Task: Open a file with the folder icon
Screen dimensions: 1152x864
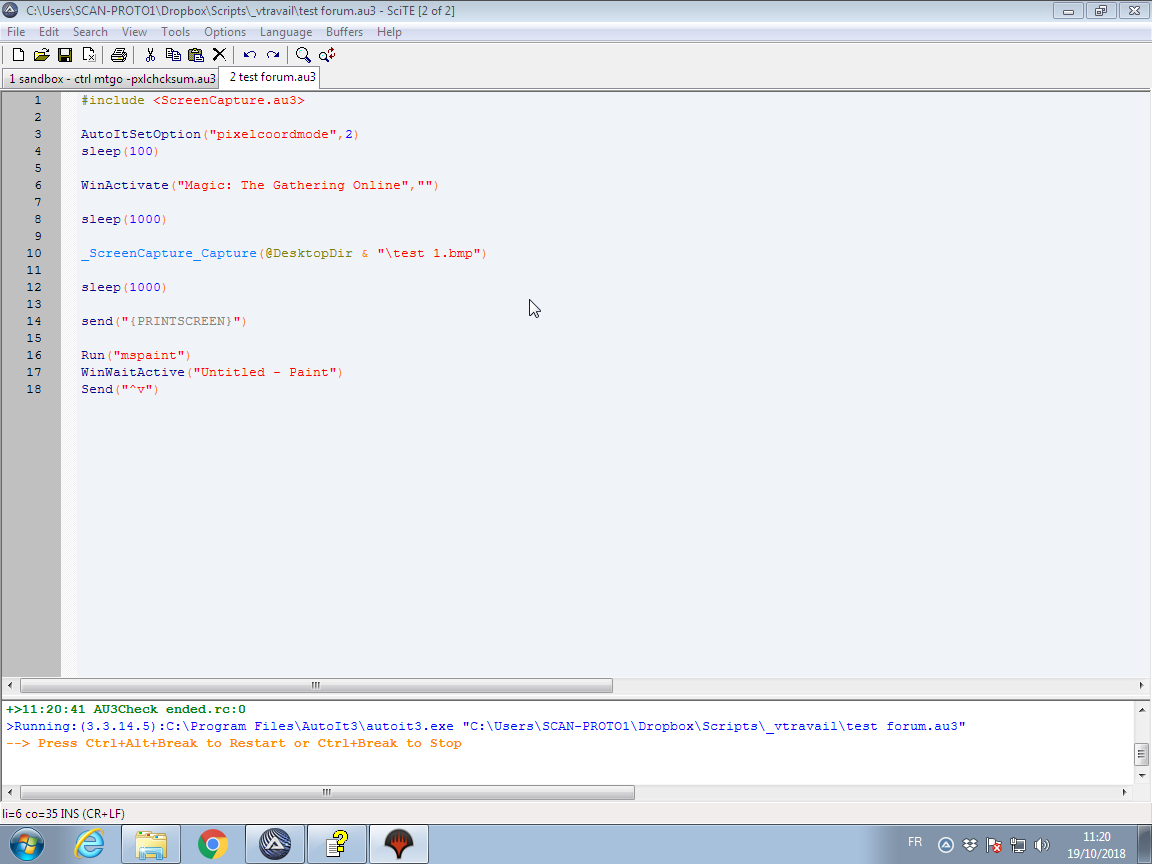Action: (x=41, y=55)
